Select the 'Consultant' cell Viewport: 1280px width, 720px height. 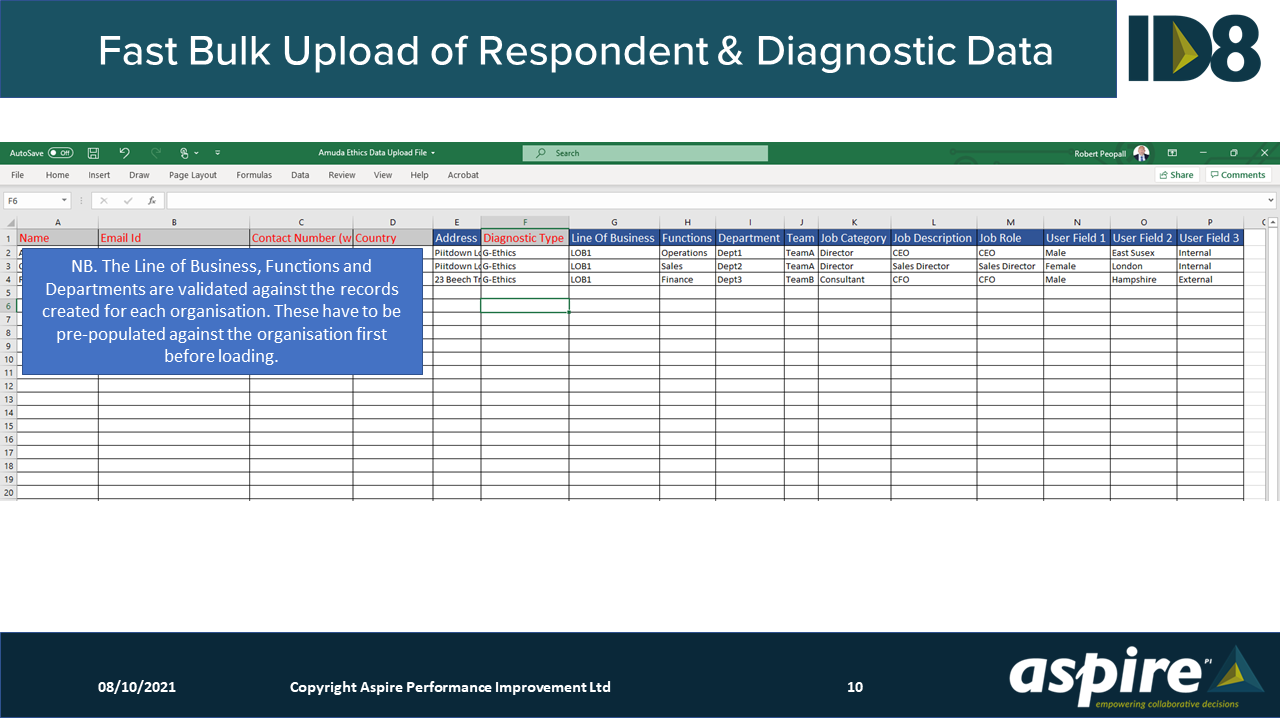tap(854, 280)
